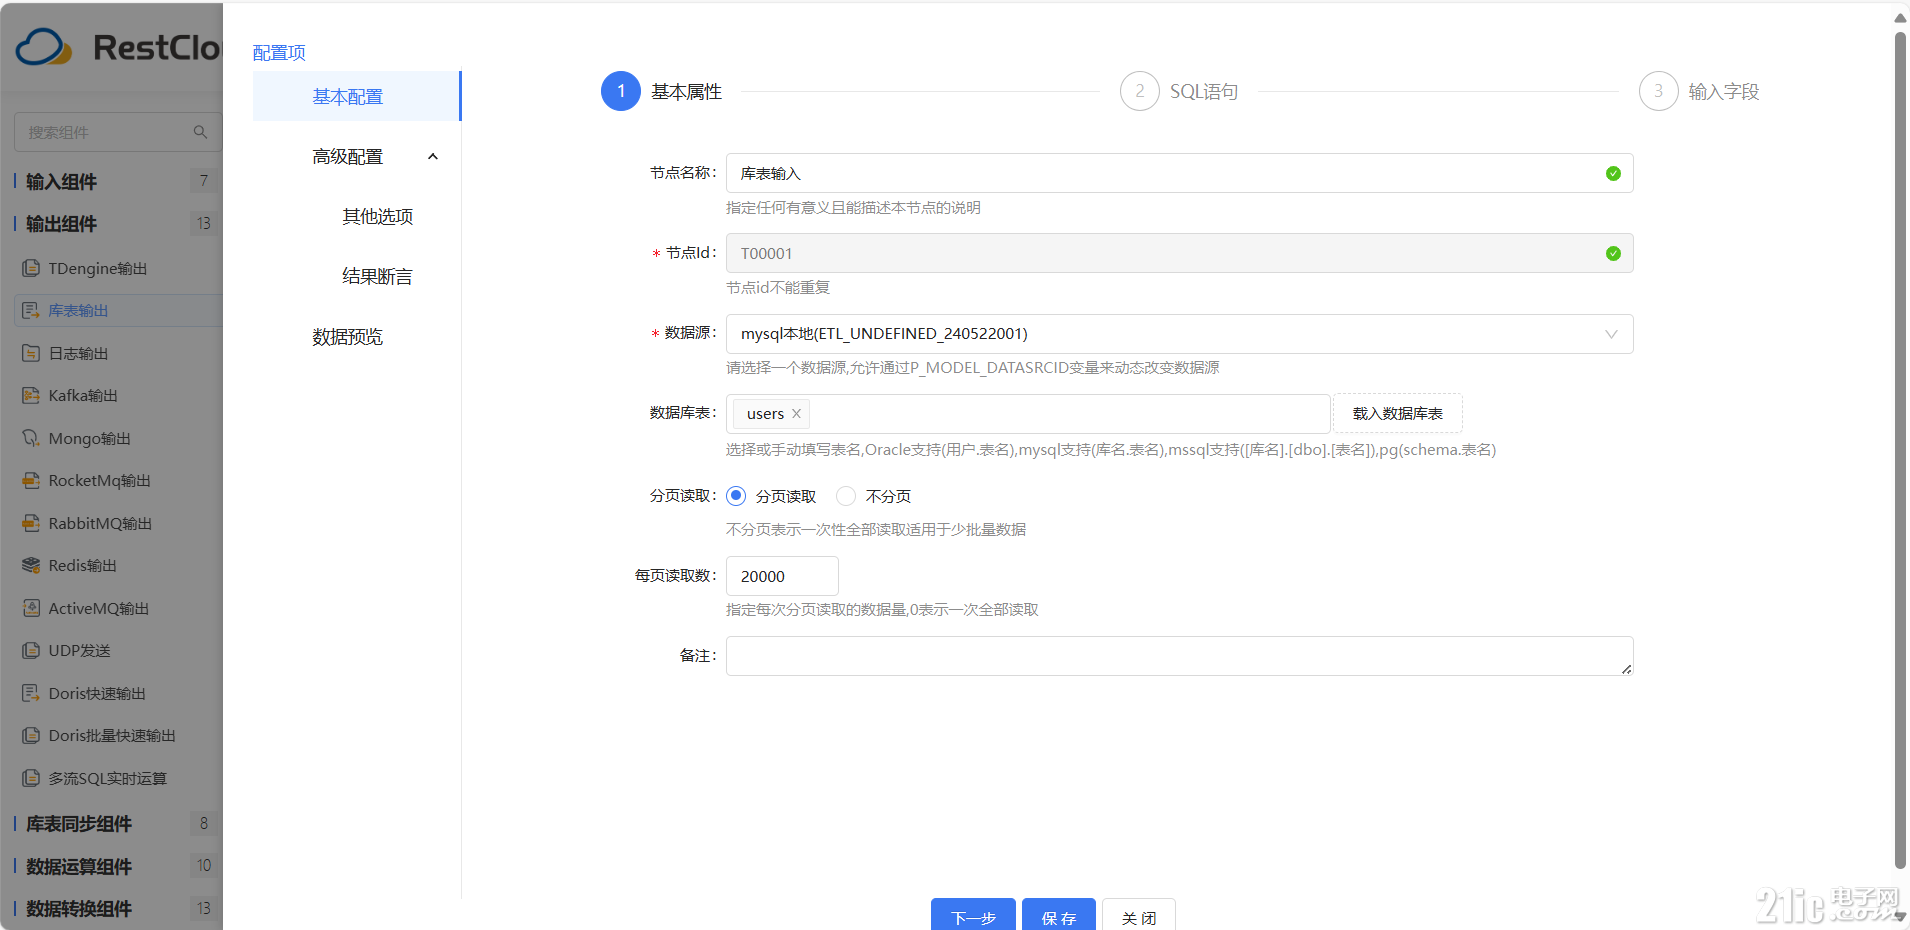Click the 库表同步组件 count badge 8
The image size is (1910, 930).
(x=204, y=823)
